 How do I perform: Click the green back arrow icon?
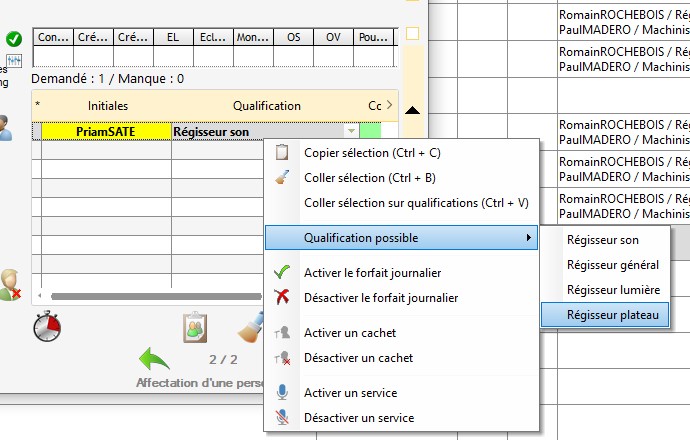pyautogui.click(x=155, y=359)
